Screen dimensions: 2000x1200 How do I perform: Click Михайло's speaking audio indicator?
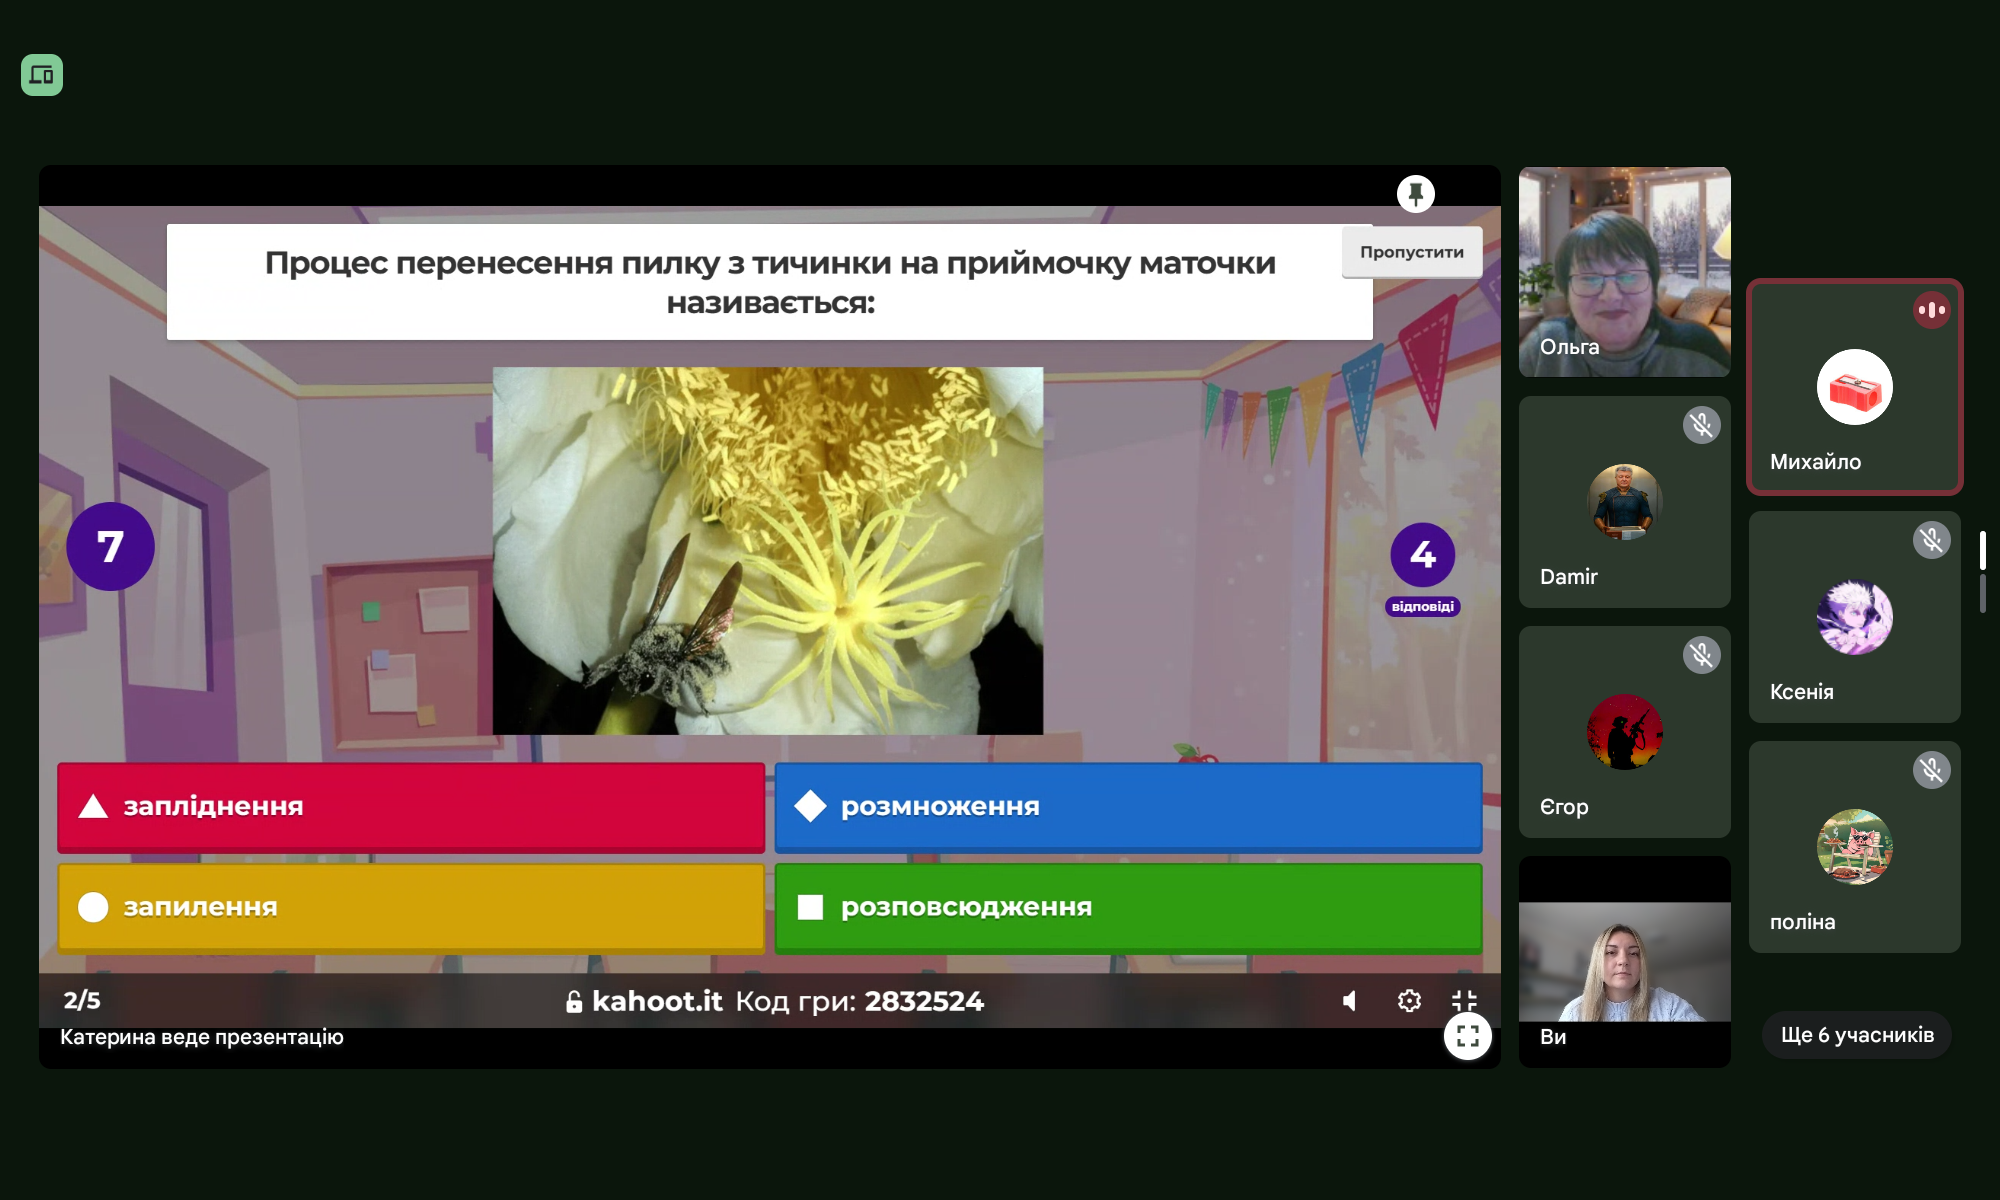pyautogui.click(x=1931, y=310)
